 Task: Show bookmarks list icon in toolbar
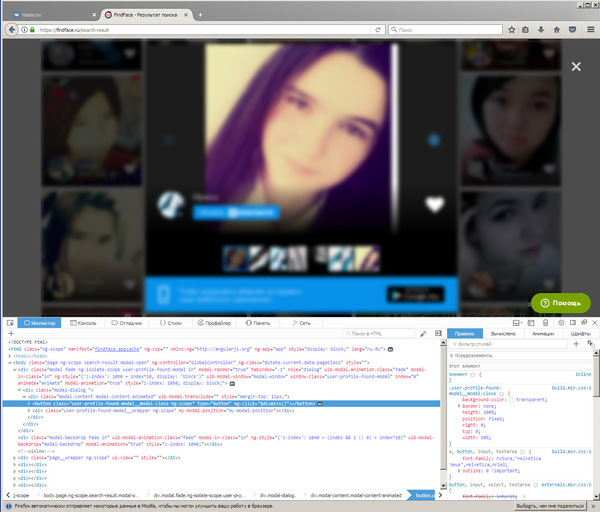coord(525,29)
